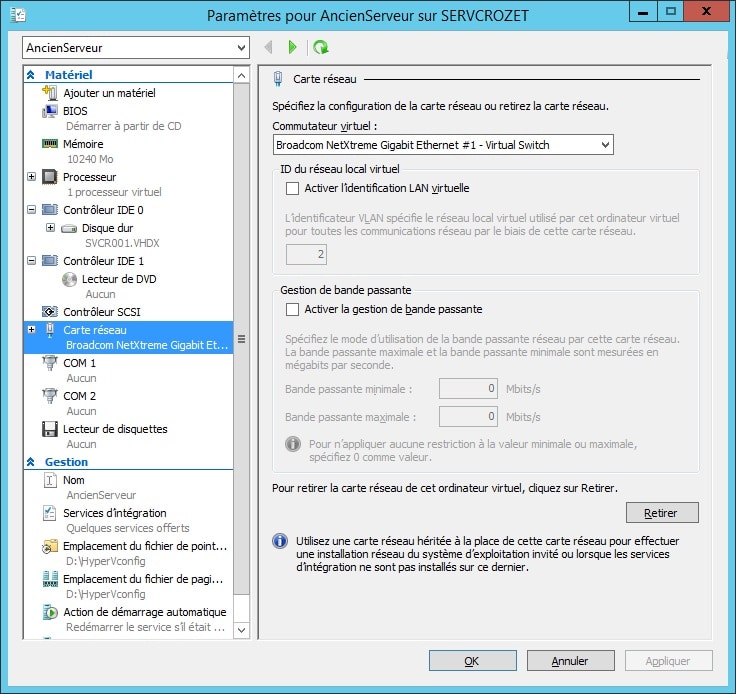Image resolution: width=736 pixels, height=694 pixels.
Task: Click the Mémoire RAM icon
Action: click(50, 144)
